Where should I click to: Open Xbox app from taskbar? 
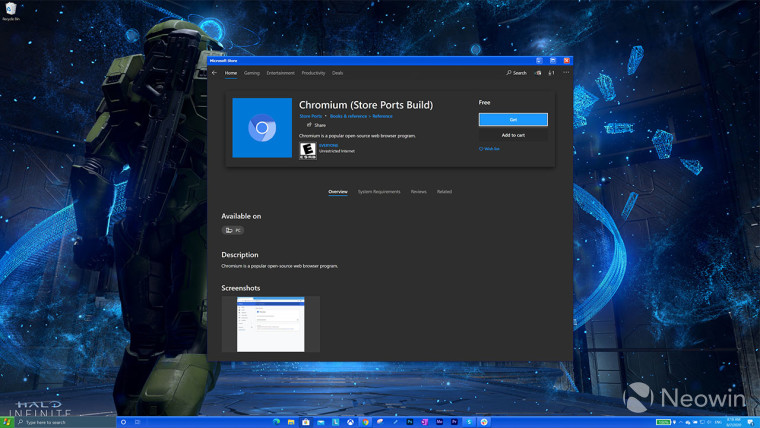(x=350, y=422)
